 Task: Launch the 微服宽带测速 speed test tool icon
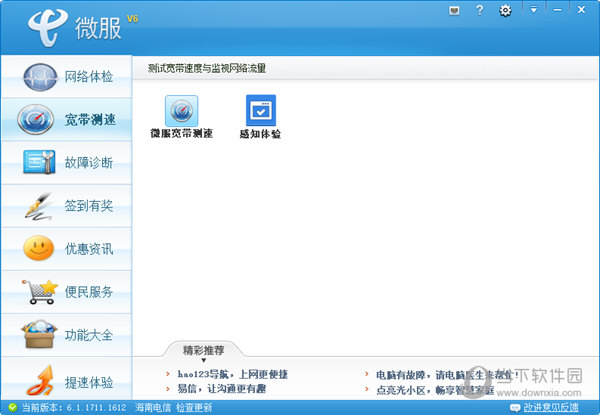tap(181, 111)
